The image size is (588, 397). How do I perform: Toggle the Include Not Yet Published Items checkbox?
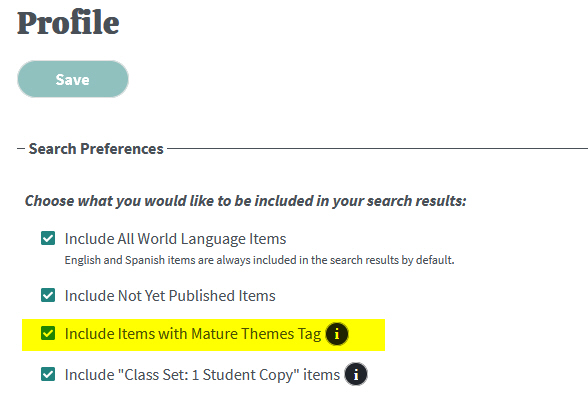pos(48,295)
